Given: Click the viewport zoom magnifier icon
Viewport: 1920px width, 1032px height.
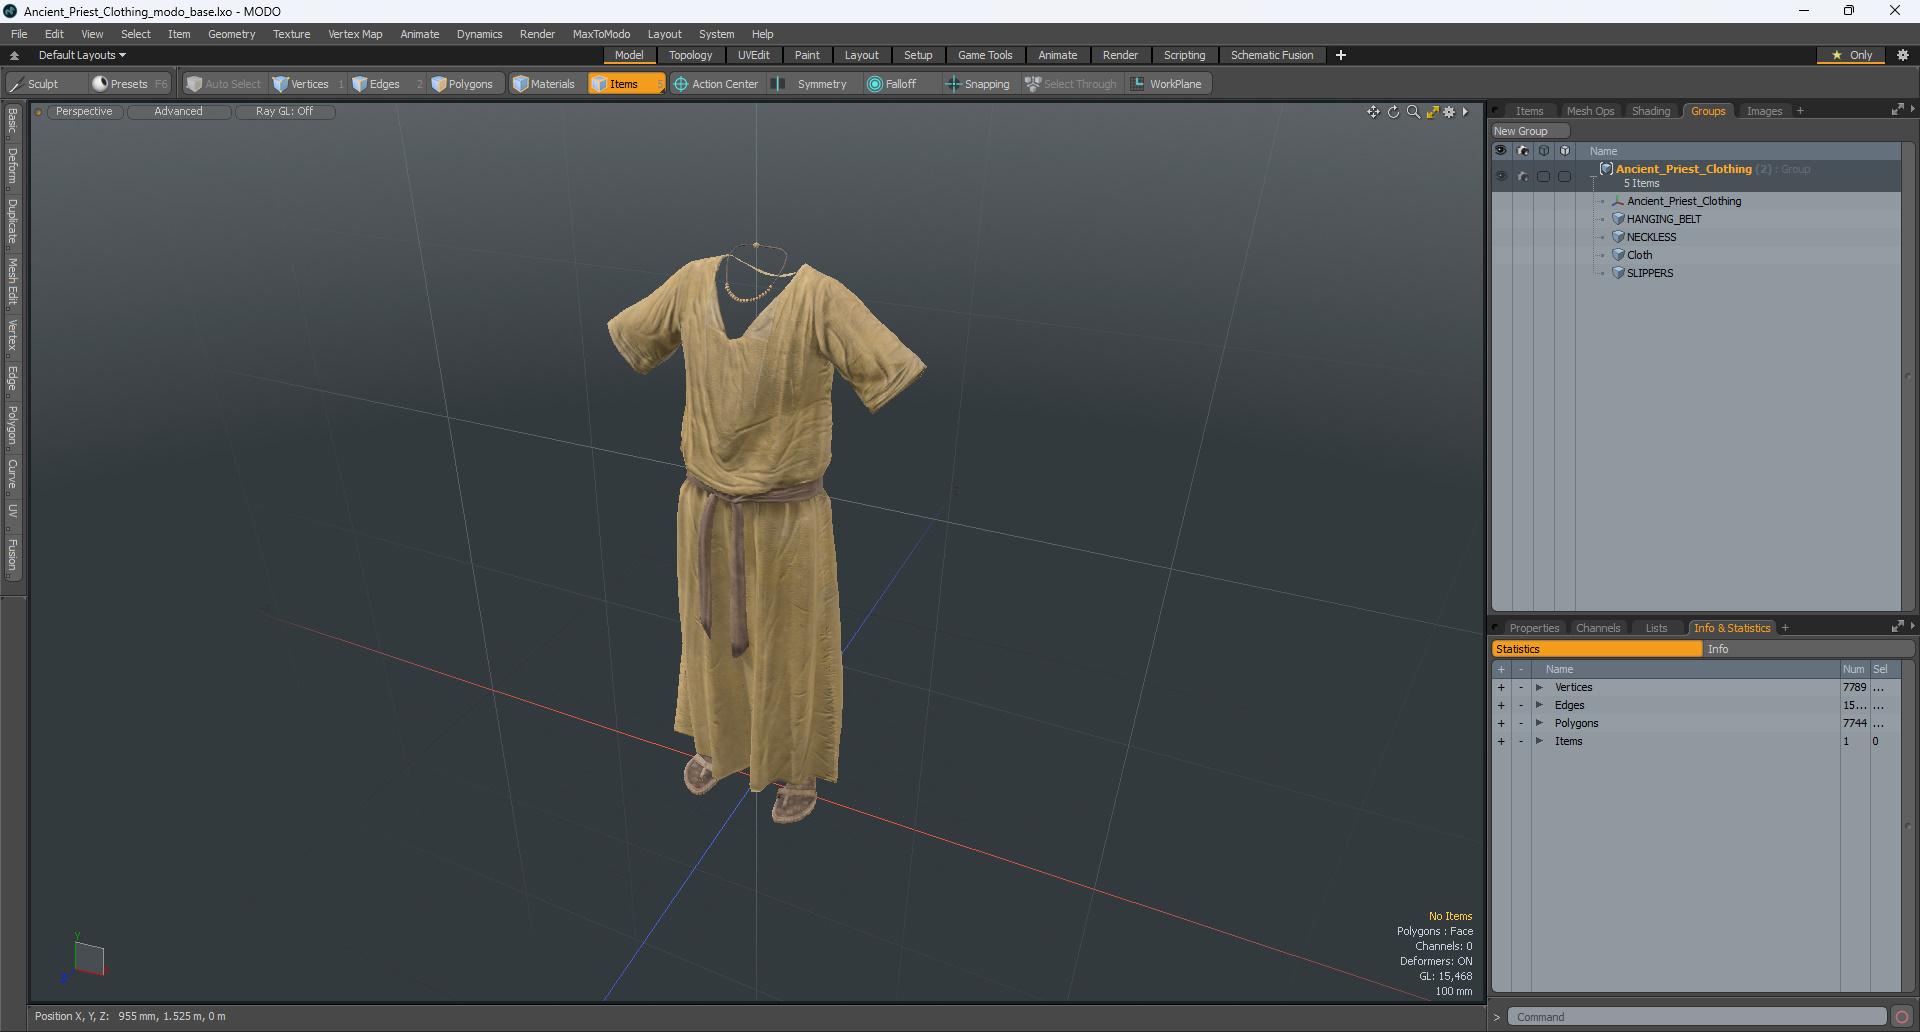Looking at the screenshot, I should click(1413, 112).
